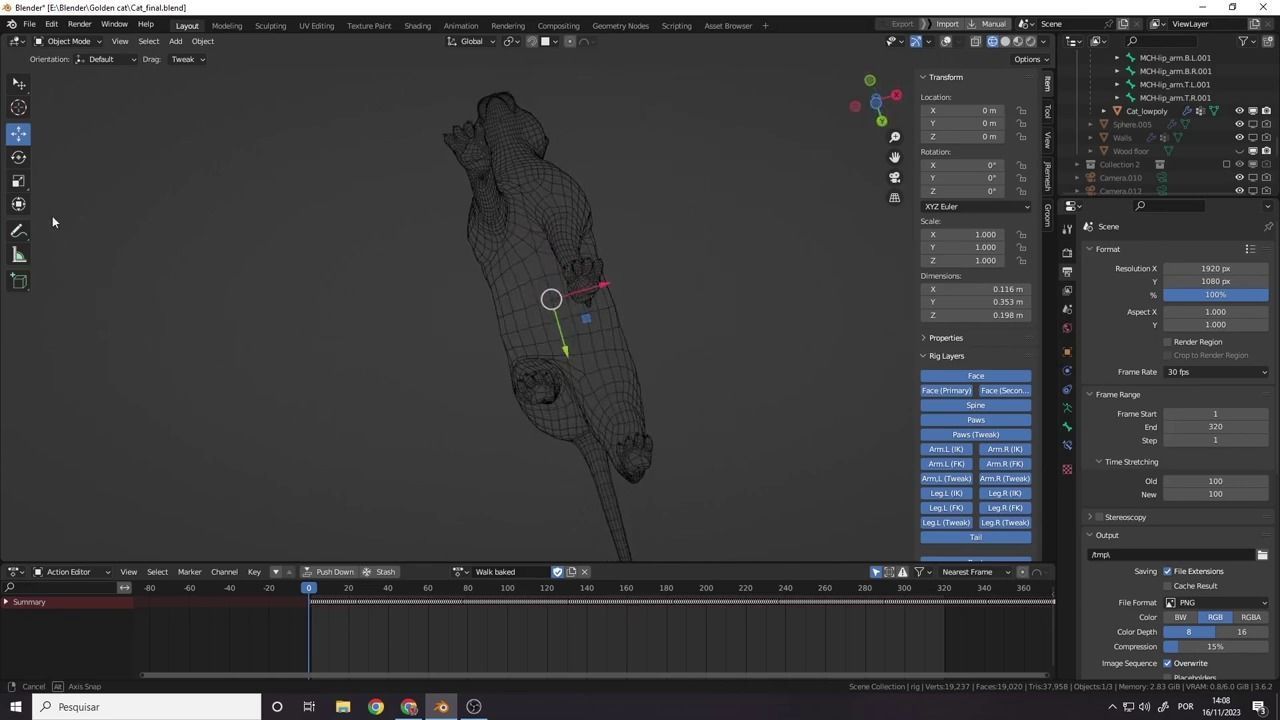Open File Explorer from the taskbar
The height and width of the screenshot is (720, 1280).
coord(343,707)
